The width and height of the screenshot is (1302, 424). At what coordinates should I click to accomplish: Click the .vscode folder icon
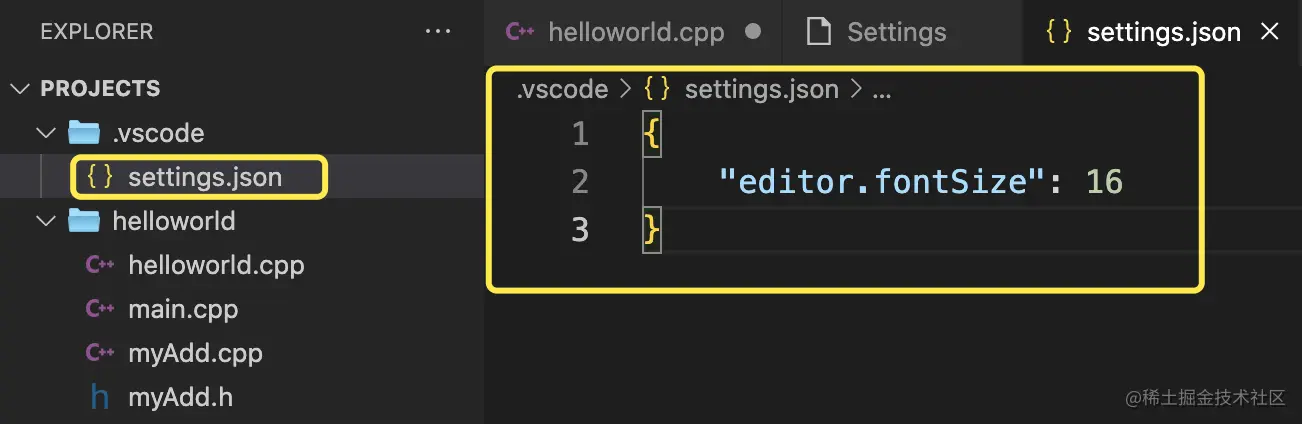[84, 133]
